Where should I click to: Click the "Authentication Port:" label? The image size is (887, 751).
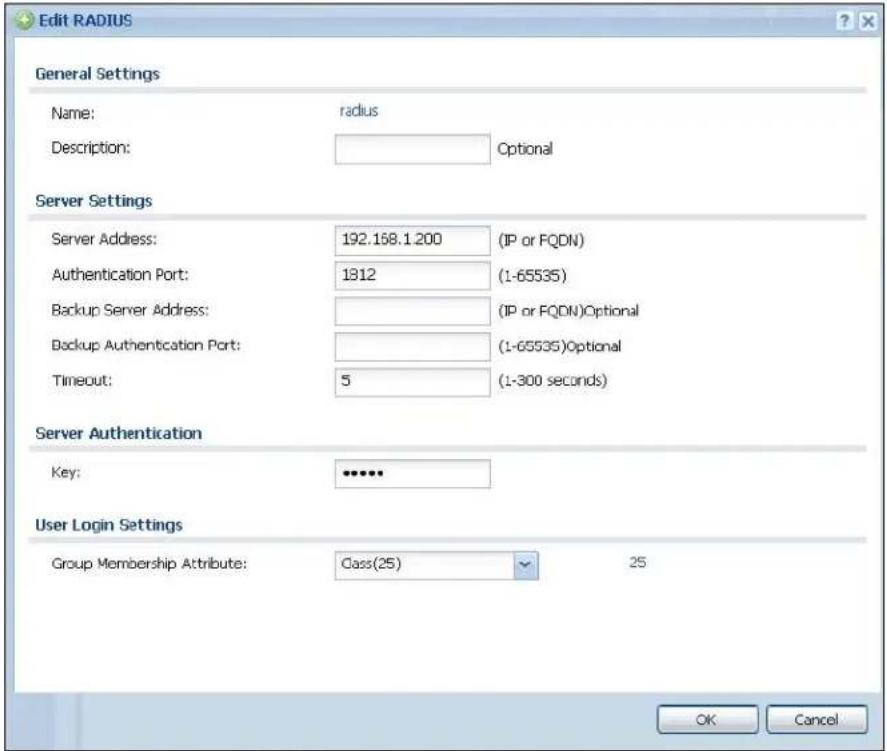(120, 275)
